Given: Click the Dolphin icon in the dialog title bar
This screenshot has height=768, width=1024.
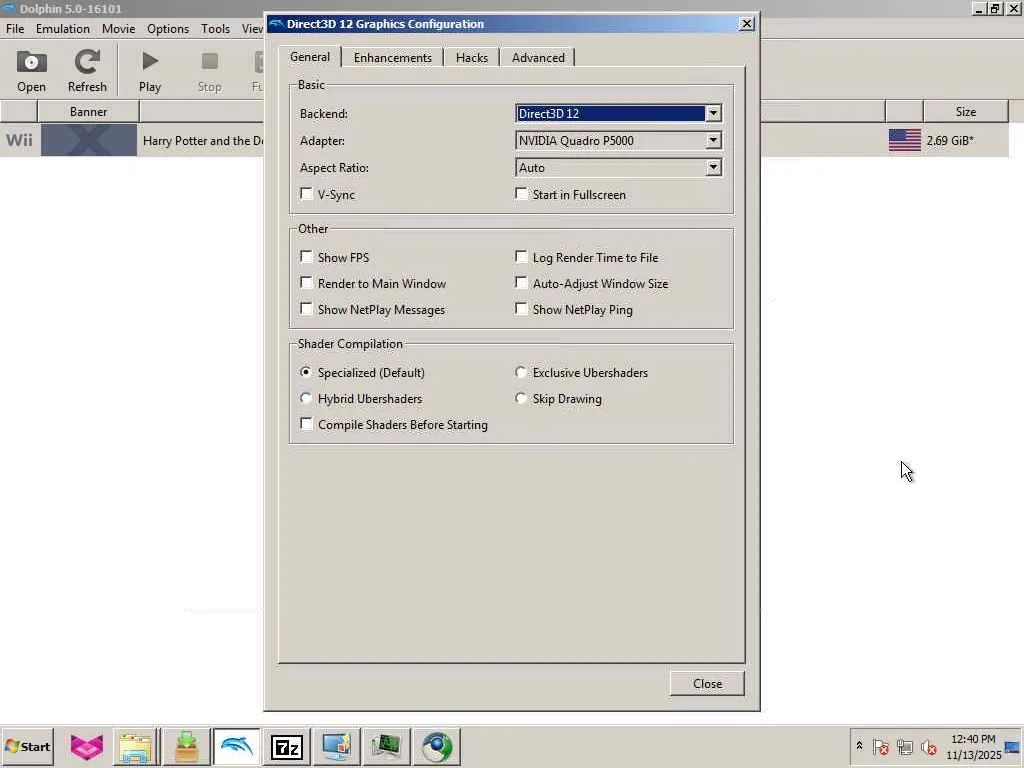Looking at the screenshot, I should coord(276,24).
